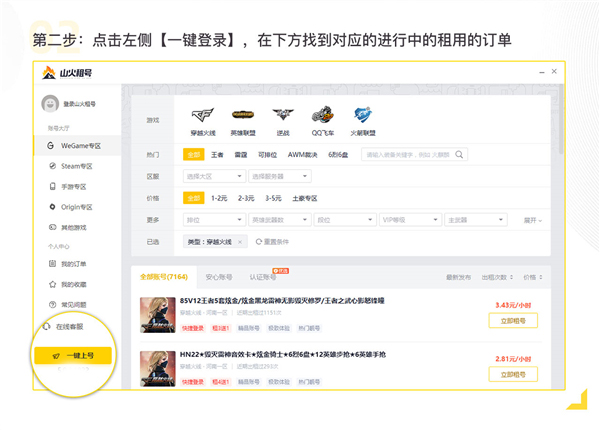The height and width of the screenshot is (430, 600).
Task: Click the yellow 一键上号 button
Action: pos(73,355)
